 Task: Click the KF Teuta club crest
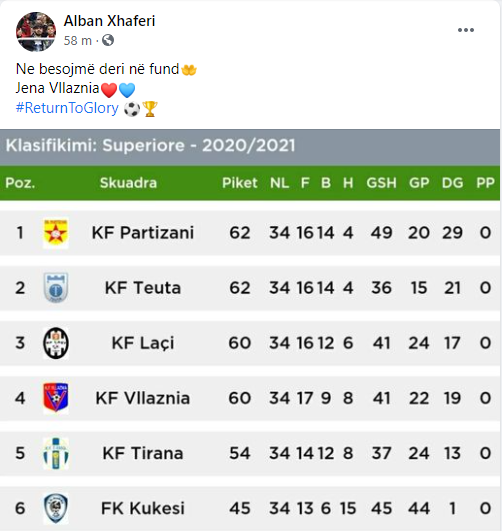56,288
